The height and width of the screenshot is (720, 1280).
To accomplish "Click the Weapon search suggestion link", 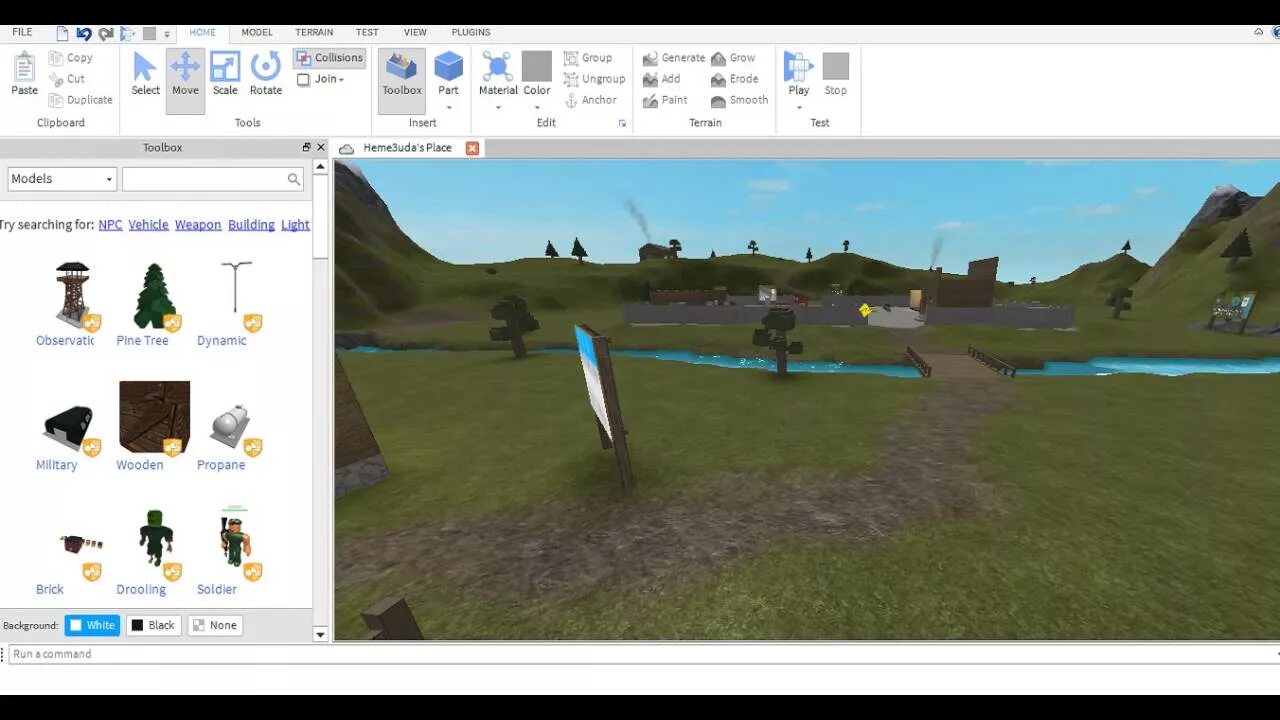I will [x=198, y=225].
